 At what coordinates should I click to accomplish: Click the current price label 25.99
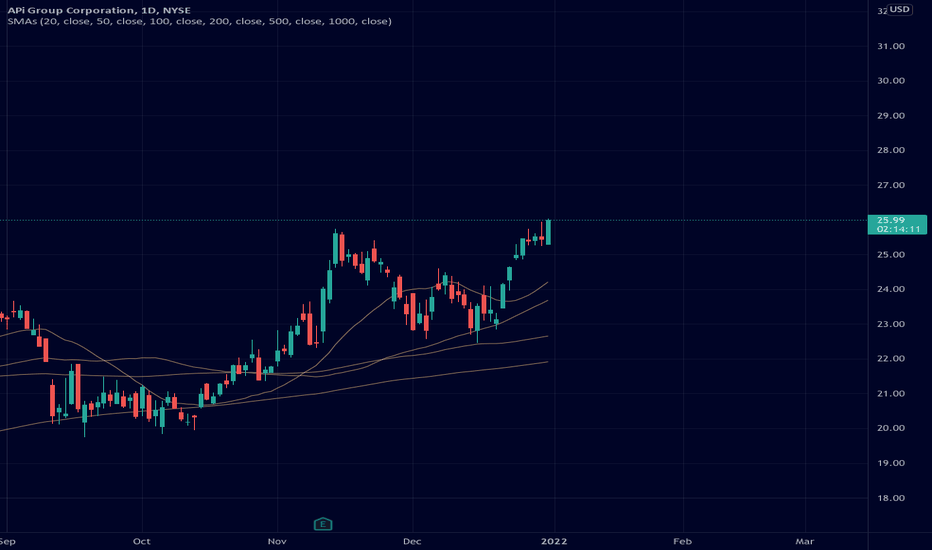point(890,220)
